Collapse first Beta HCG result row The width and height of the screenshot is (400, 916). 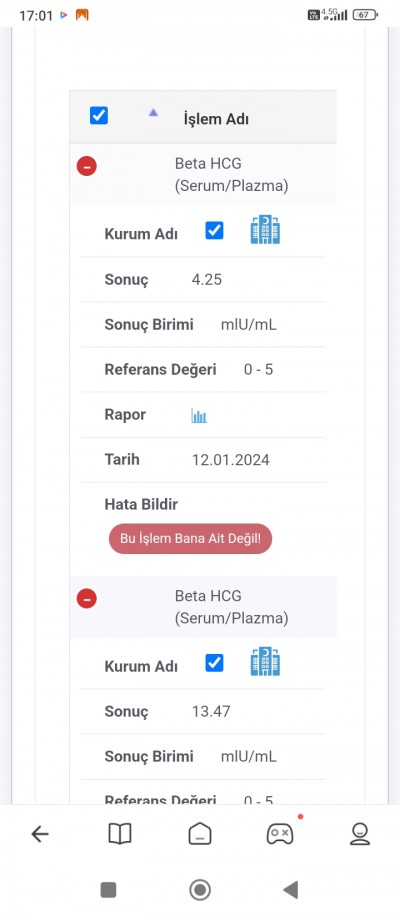87,166
